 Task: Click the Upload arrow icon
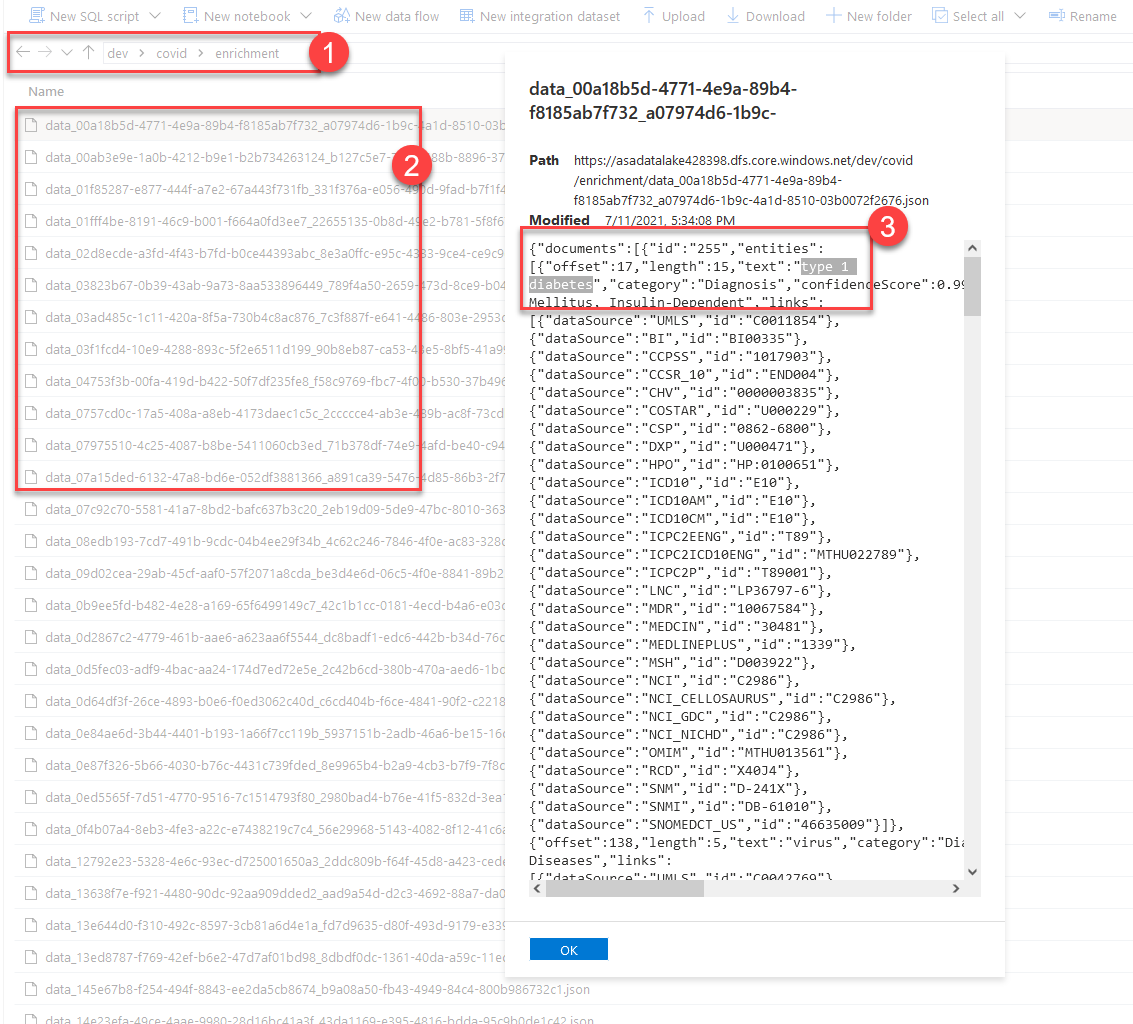tap(649, 16)
